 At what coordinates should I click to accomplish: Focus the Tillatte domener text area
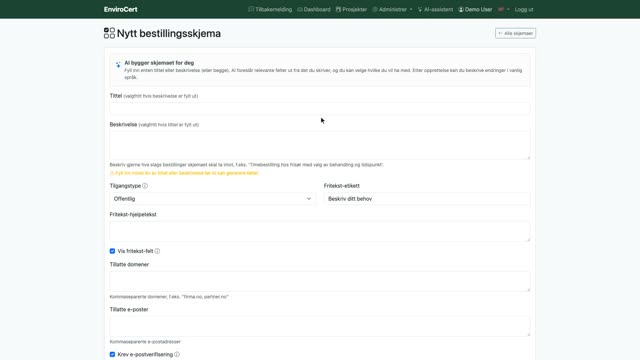pos(320,281)
